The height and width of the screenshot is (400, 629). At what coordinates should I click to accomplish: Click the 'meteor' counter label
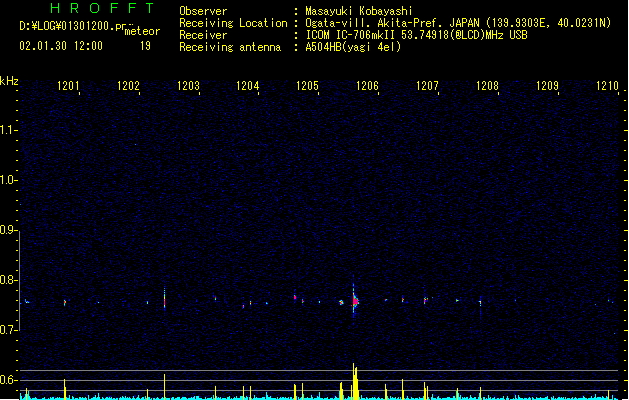pos(142,31)
